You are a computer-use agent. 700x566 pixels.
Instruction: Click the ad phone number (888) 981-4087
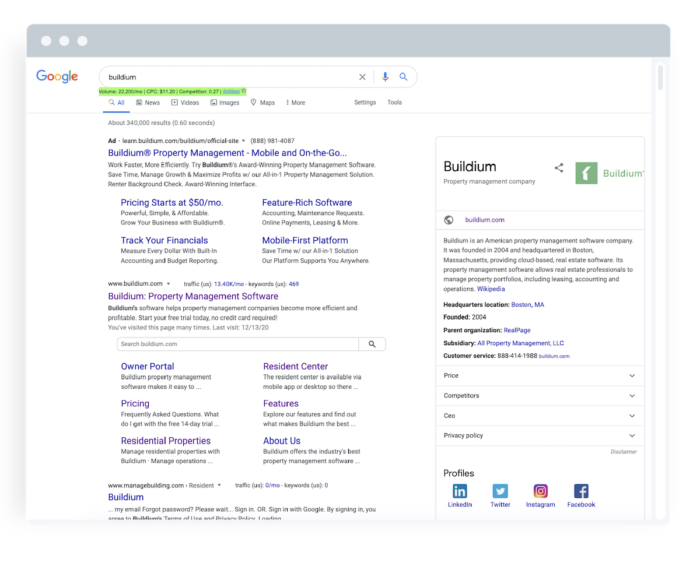[272, 141]
